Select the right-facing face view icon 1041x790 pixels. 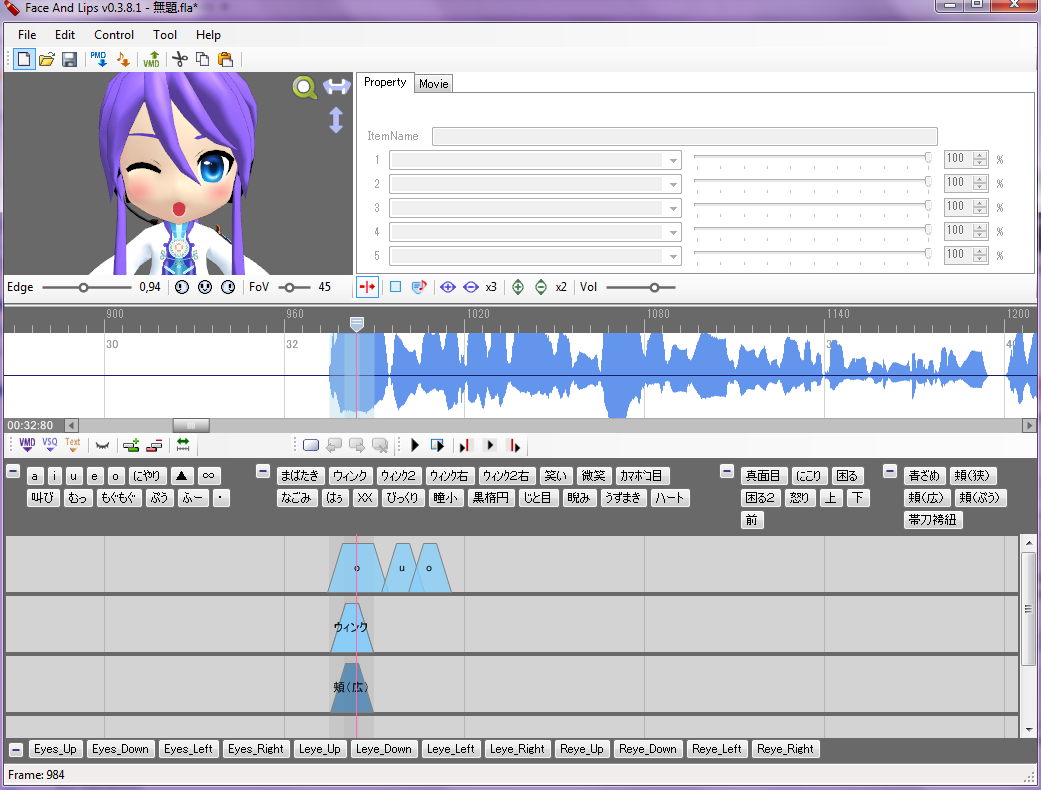point(228,287)
